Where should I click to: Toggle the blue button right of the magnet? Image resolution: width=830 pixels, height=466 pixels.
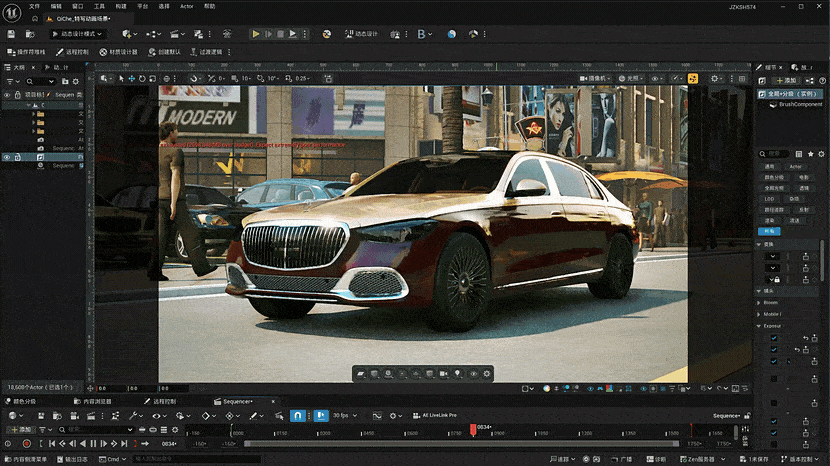coord(321,416)
